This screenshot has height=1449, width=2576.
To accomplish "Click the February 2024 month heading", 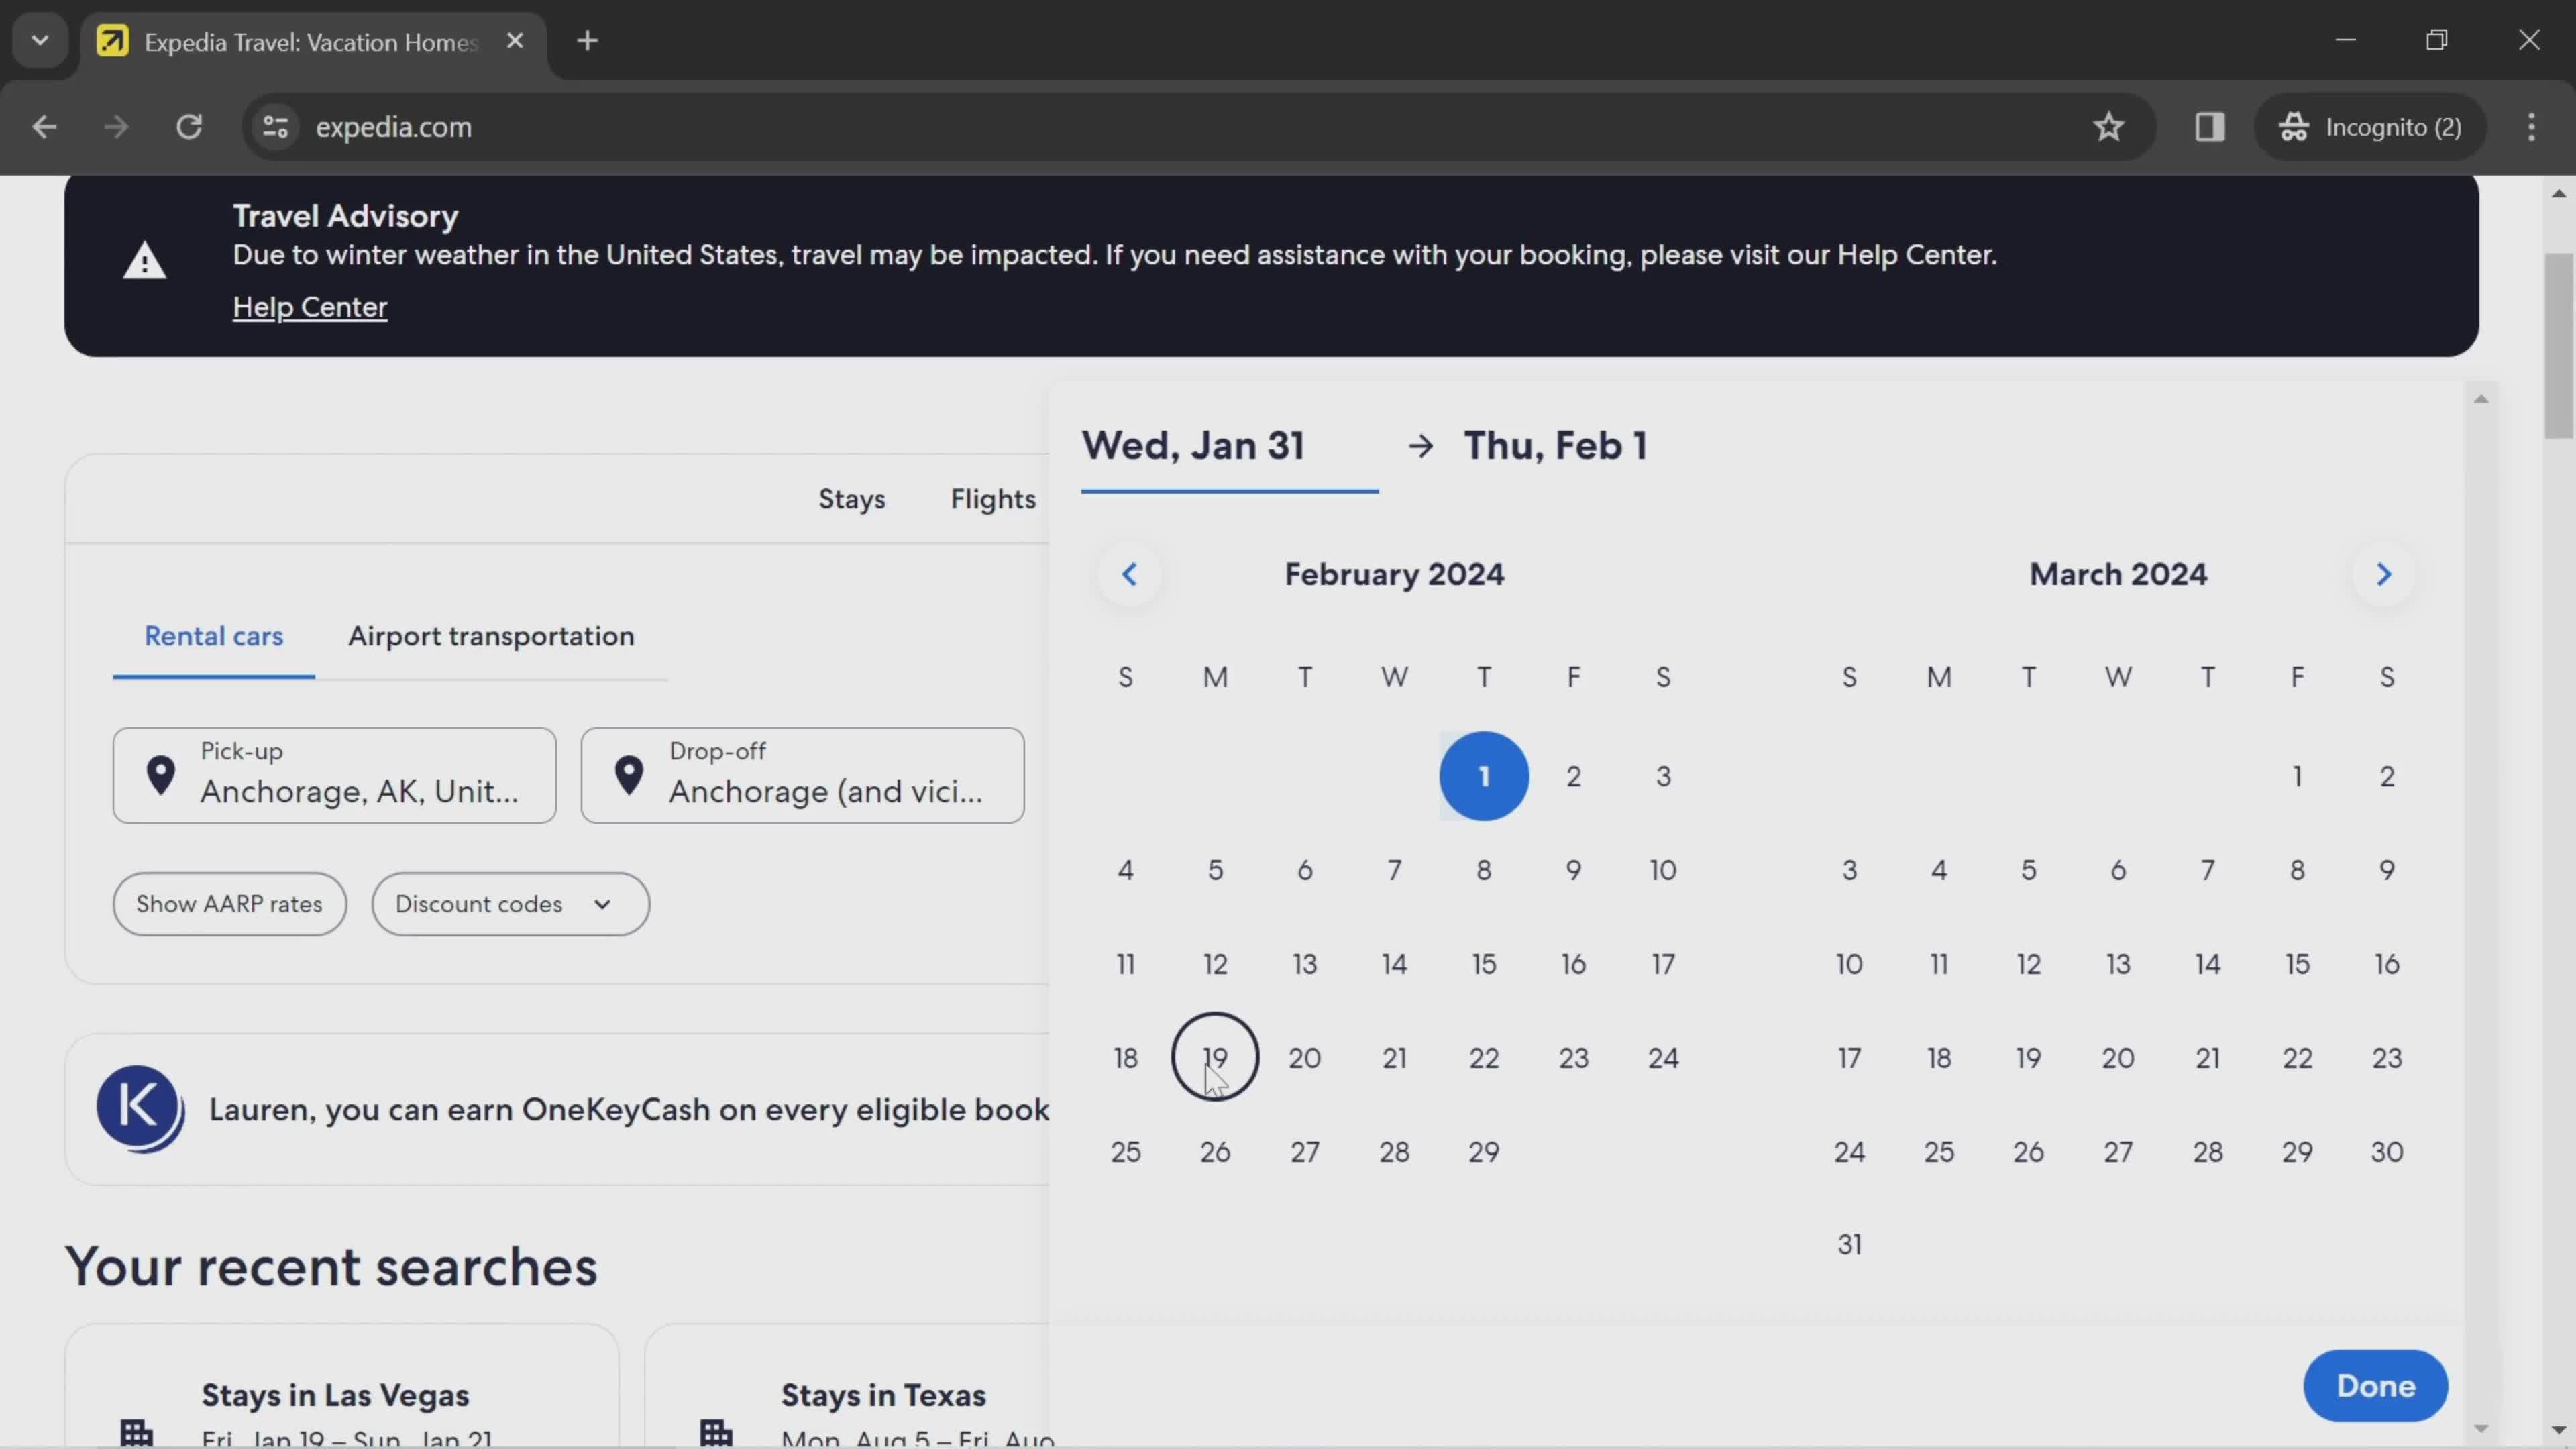I will coord(1394,574).
